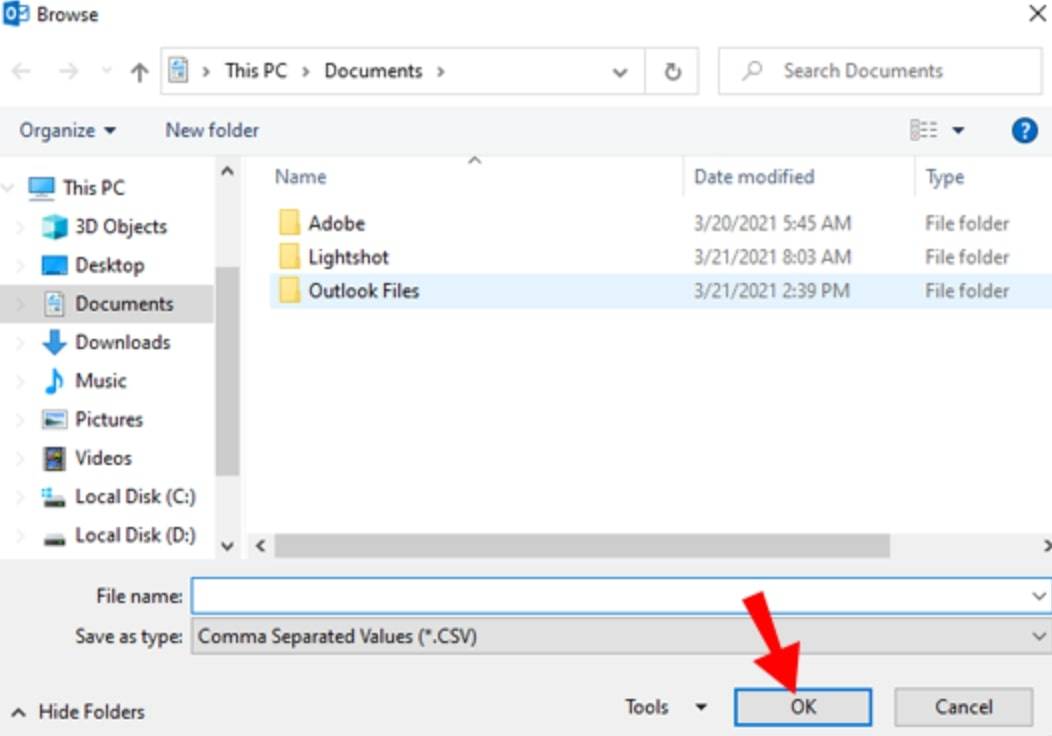
Task: Go up one folder level with up arrow
Action: [139, 70]
